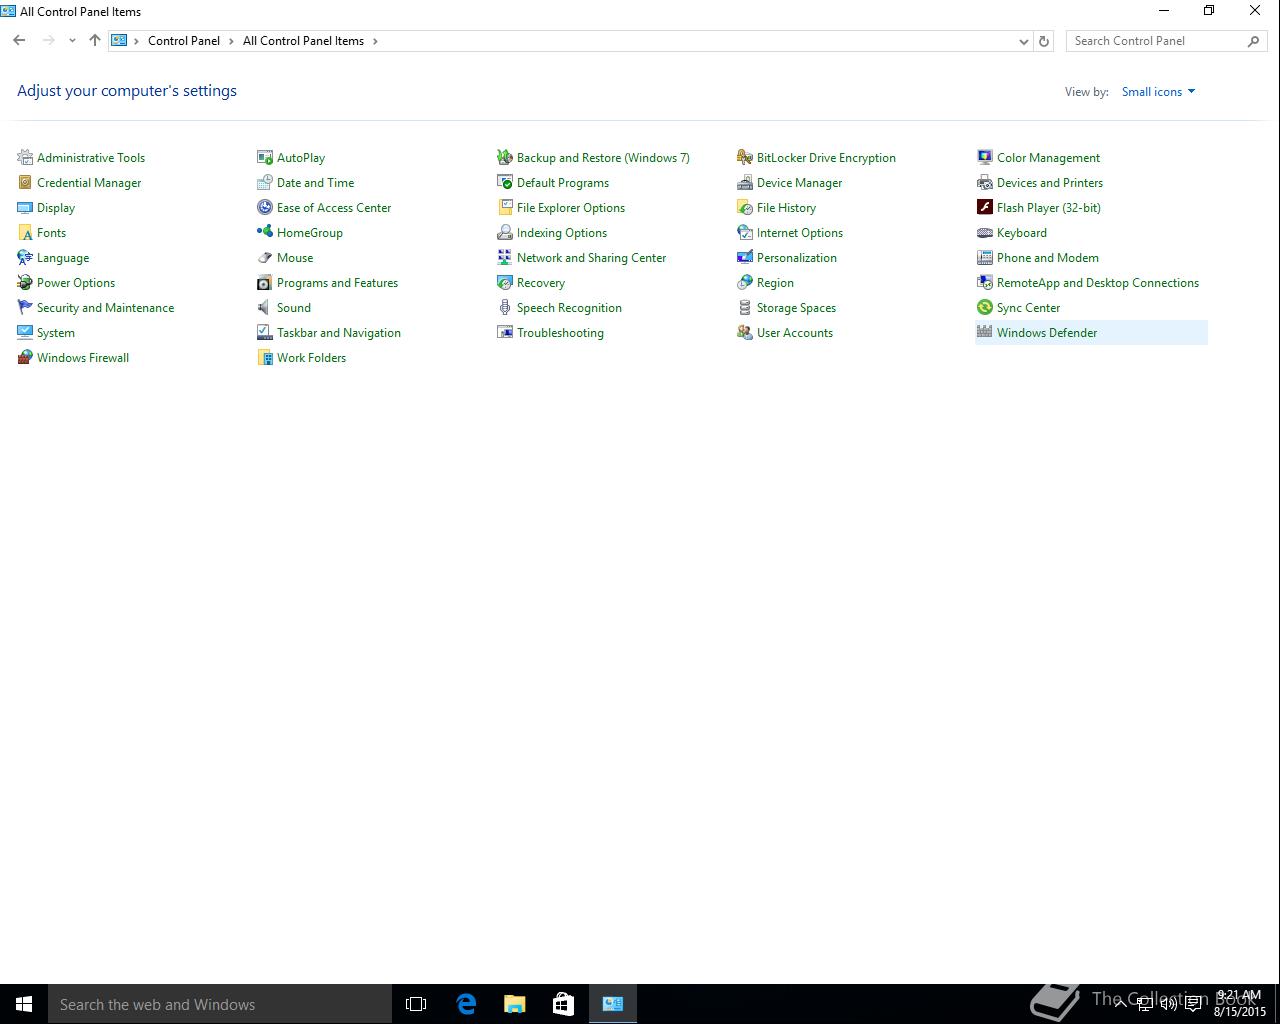Open Color Management
This screenshot has height=1024, width=1280.
click(1048, 158)
